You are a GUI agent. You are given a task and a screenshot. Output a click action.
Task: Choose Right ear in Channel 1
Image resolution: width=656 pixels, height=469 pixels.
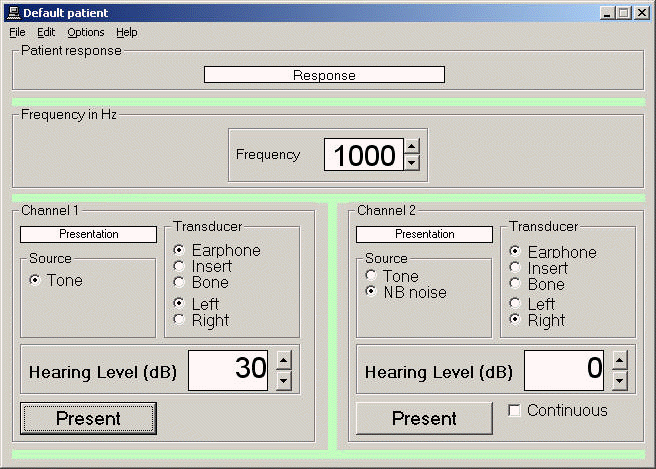pyautogui.click(x=179, y=320)
